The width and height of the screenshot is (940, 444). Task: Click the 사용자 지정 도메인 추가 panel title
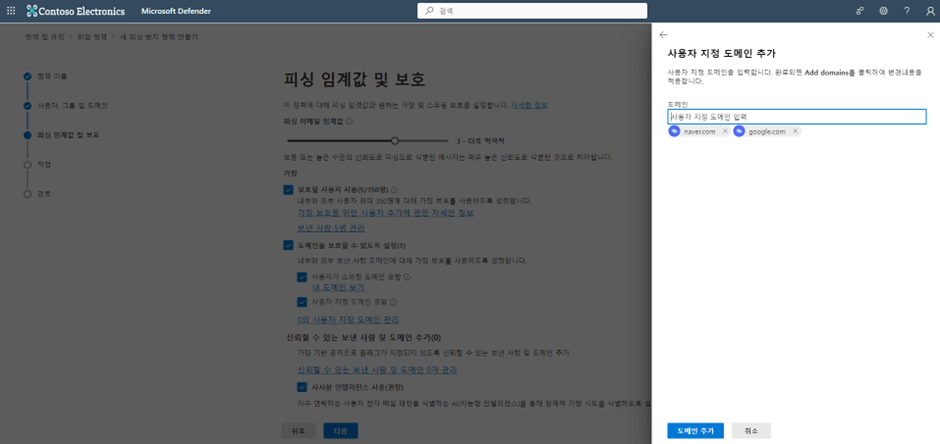[x=722, y=53]
